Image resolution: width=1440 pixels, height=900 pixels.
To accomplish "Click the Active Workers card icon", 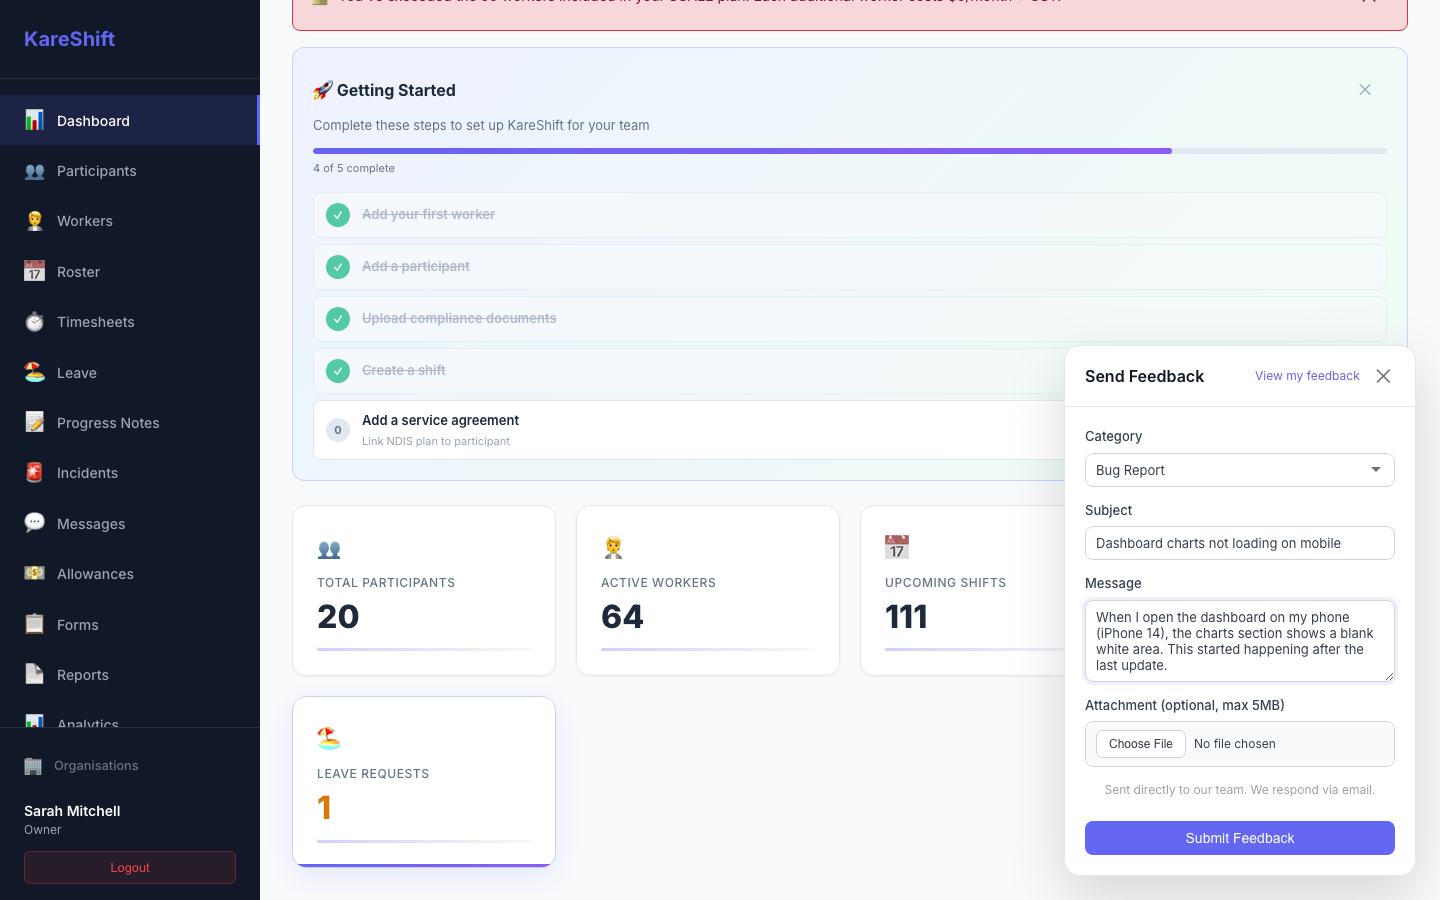I will pos(613,548).
